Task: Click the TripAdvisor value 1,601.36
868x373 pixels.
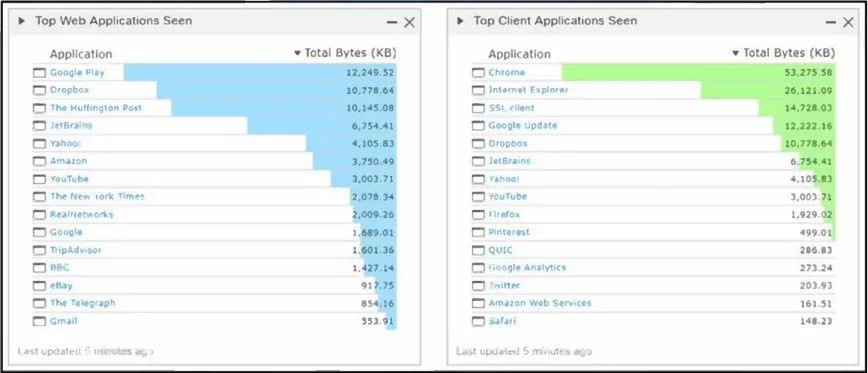Action: [373, 250]
